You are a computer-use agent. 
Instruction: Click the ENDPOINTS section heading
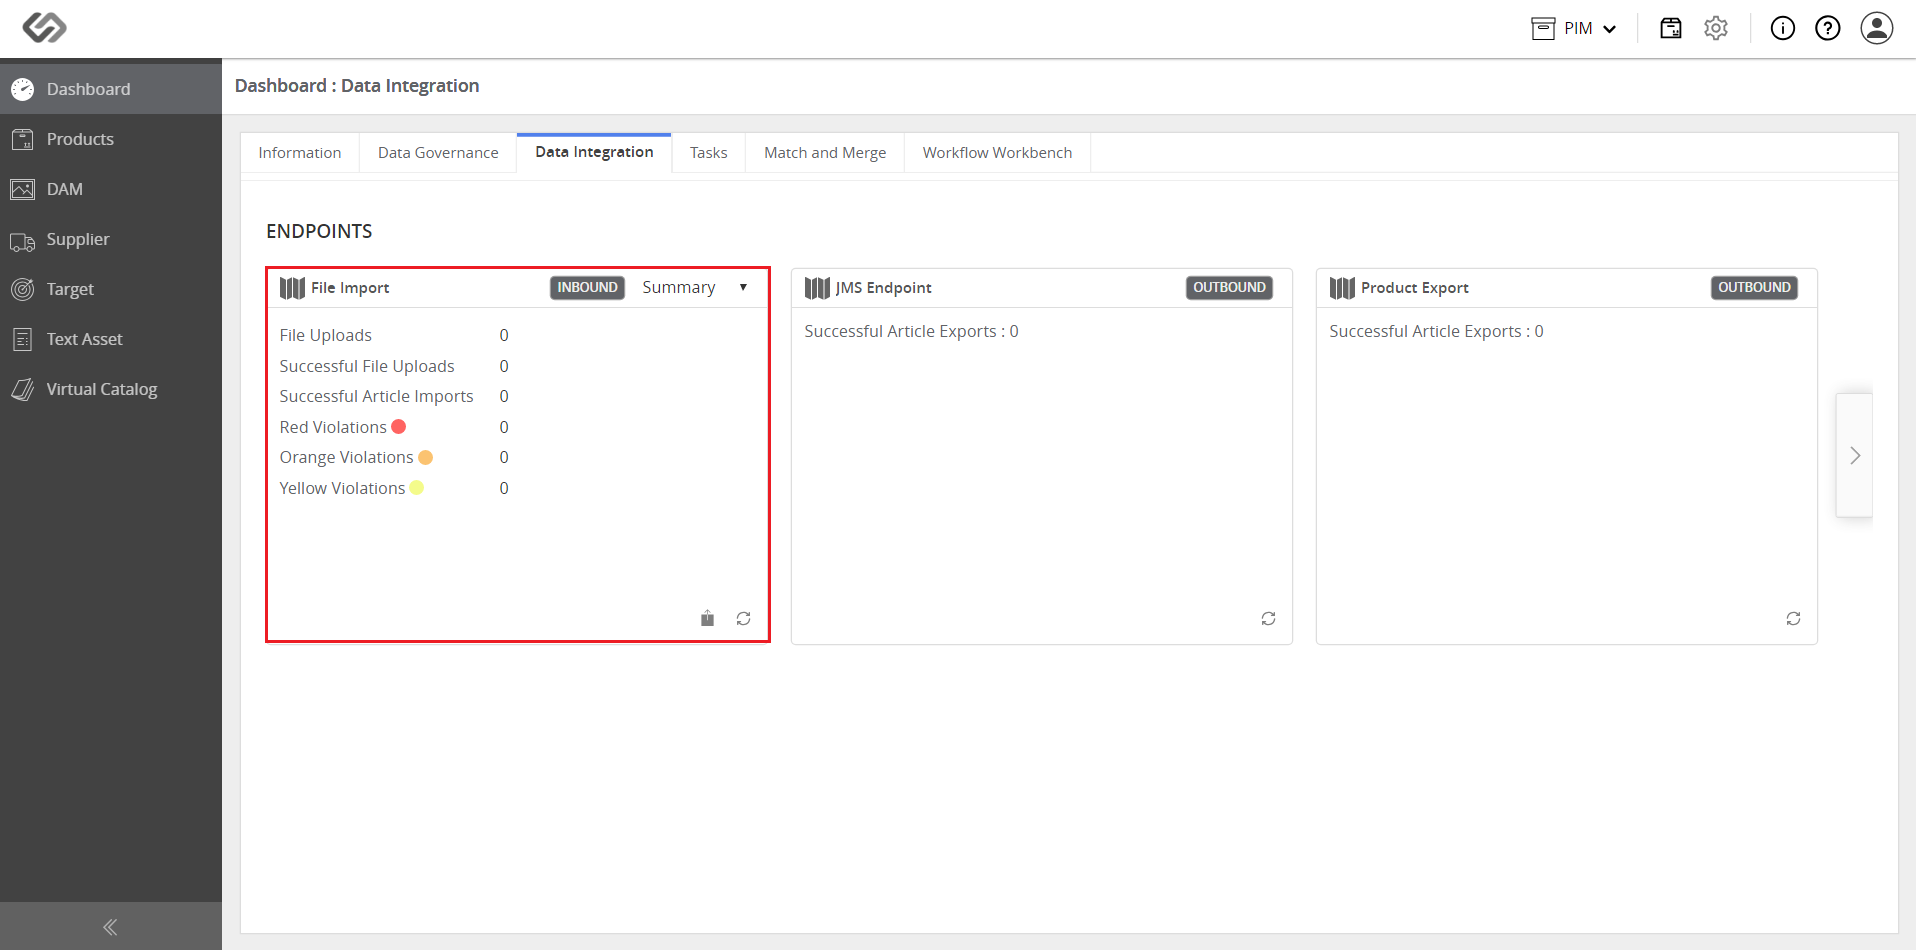point(319,231)
